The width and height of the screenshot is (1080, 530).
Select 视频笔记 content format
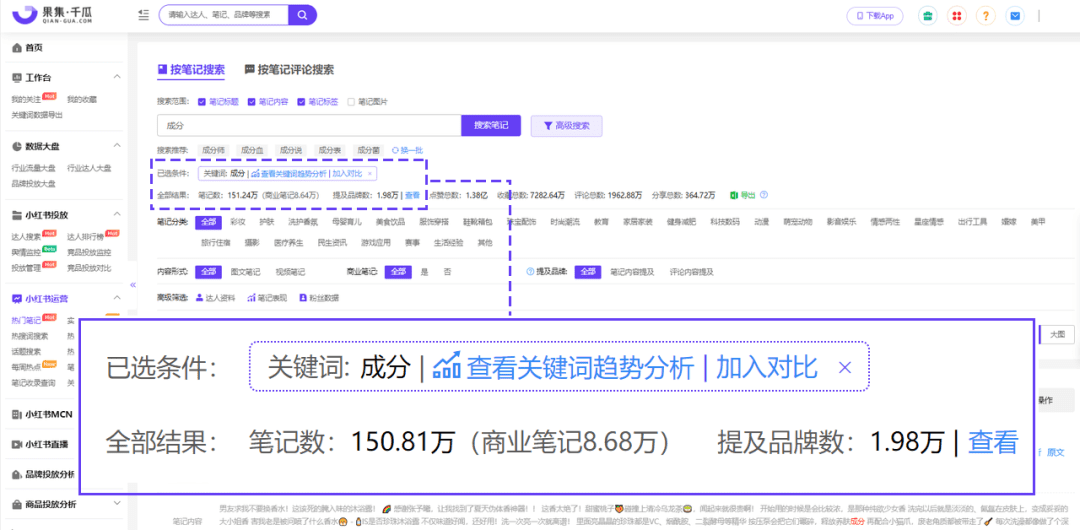pos(290,272)
